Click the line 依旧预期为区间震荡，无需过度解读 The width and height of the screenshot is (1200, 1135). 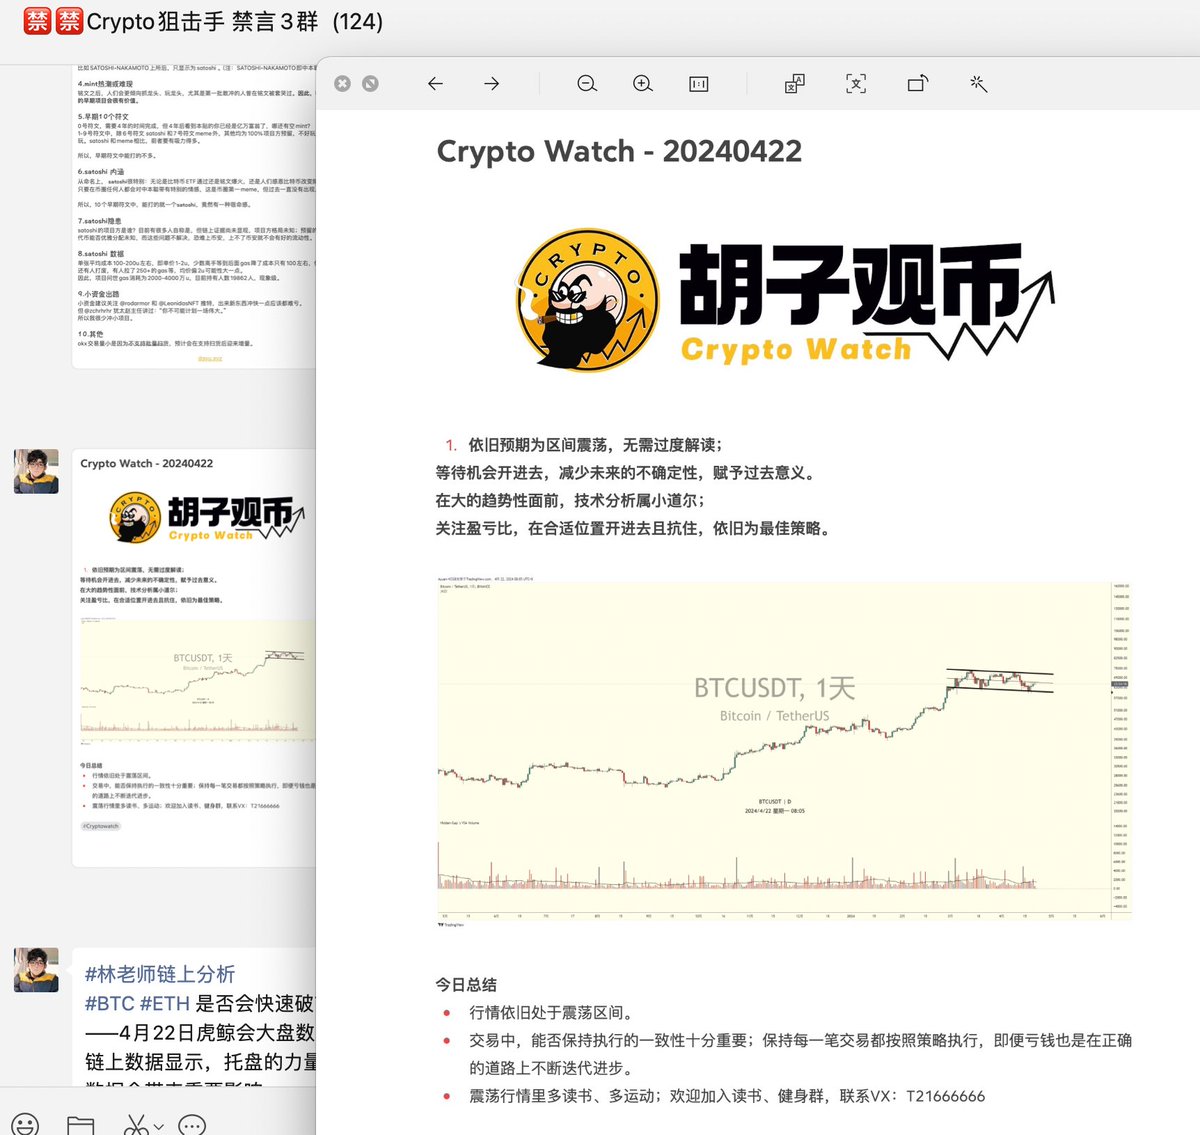pos(595,445)
